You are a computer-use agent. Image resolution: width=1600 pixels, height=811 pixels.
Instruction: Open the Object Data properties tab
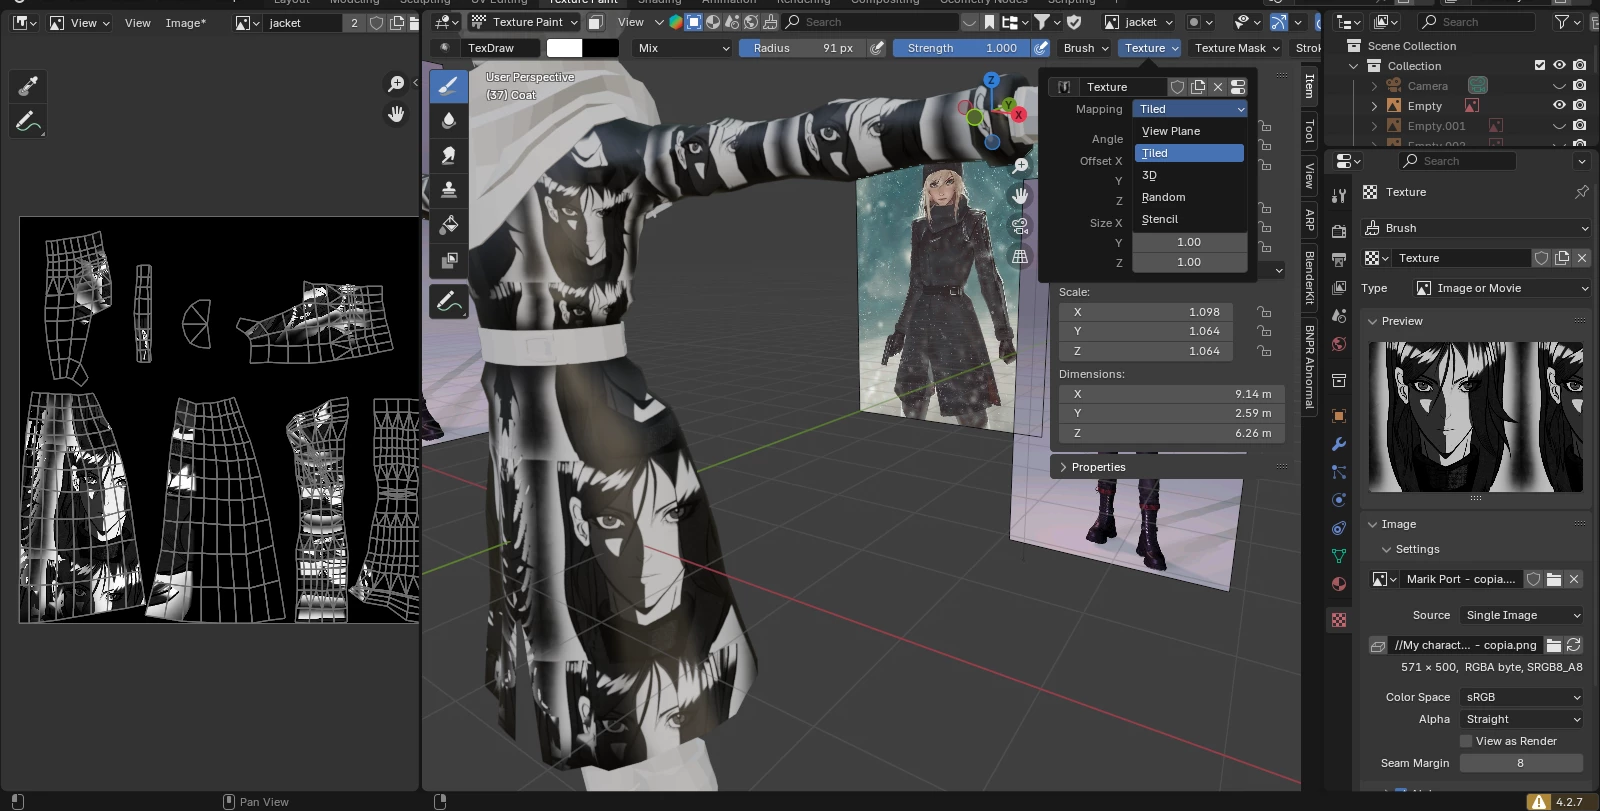coord(1339,556)
